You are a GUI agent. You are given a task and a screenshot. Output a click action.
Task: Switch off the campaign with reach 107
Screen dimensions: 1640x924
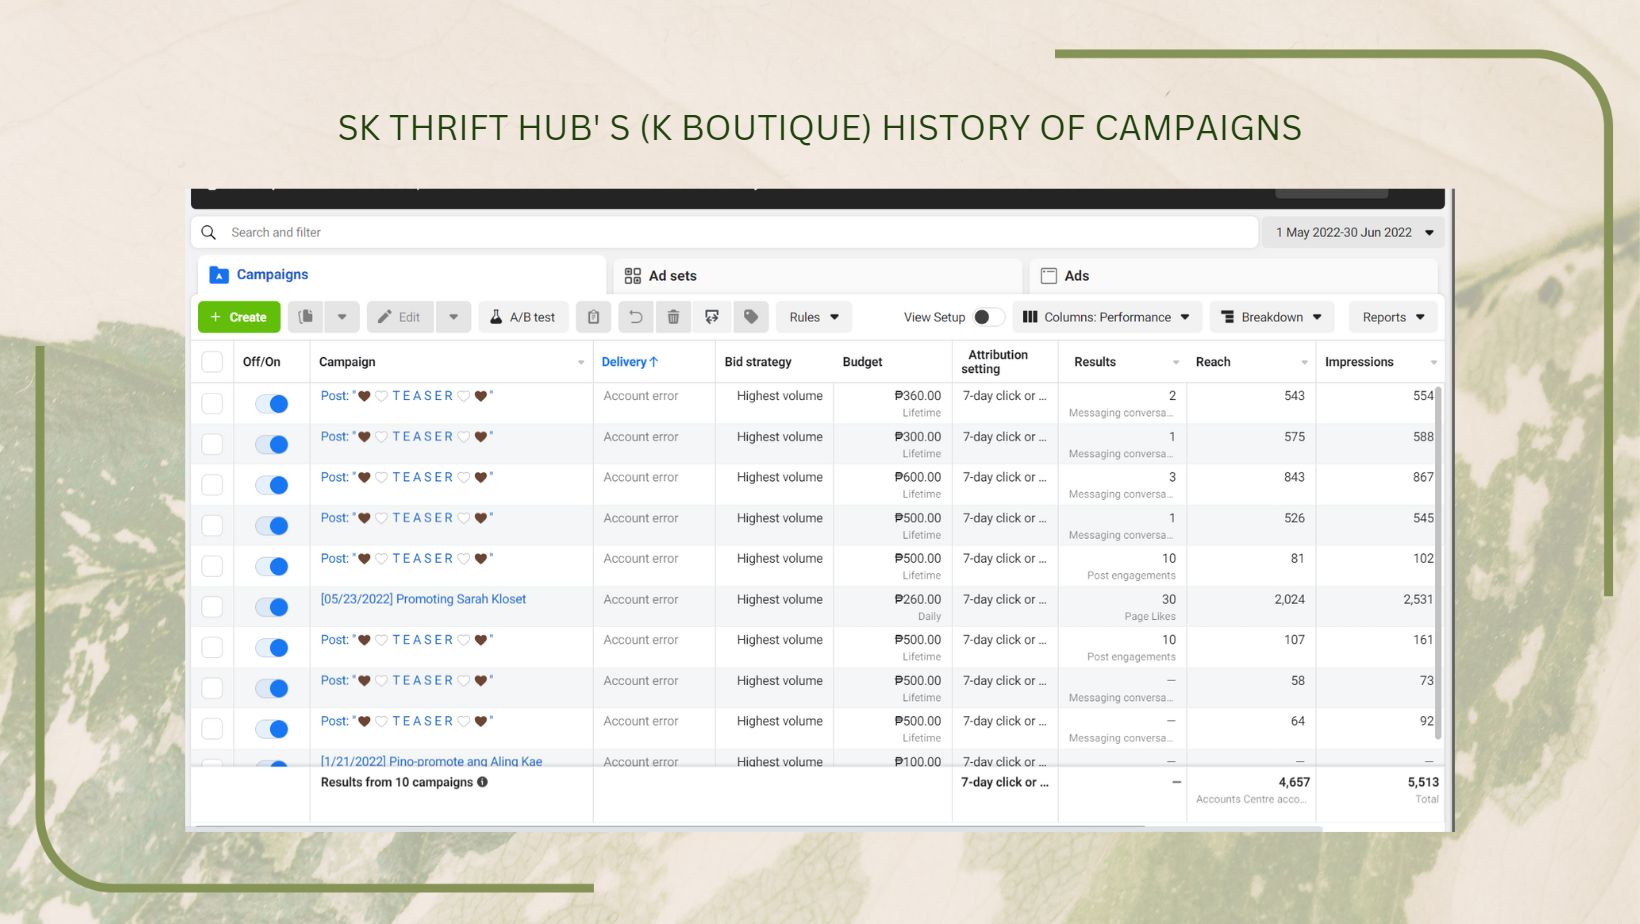tap(271, 648)
